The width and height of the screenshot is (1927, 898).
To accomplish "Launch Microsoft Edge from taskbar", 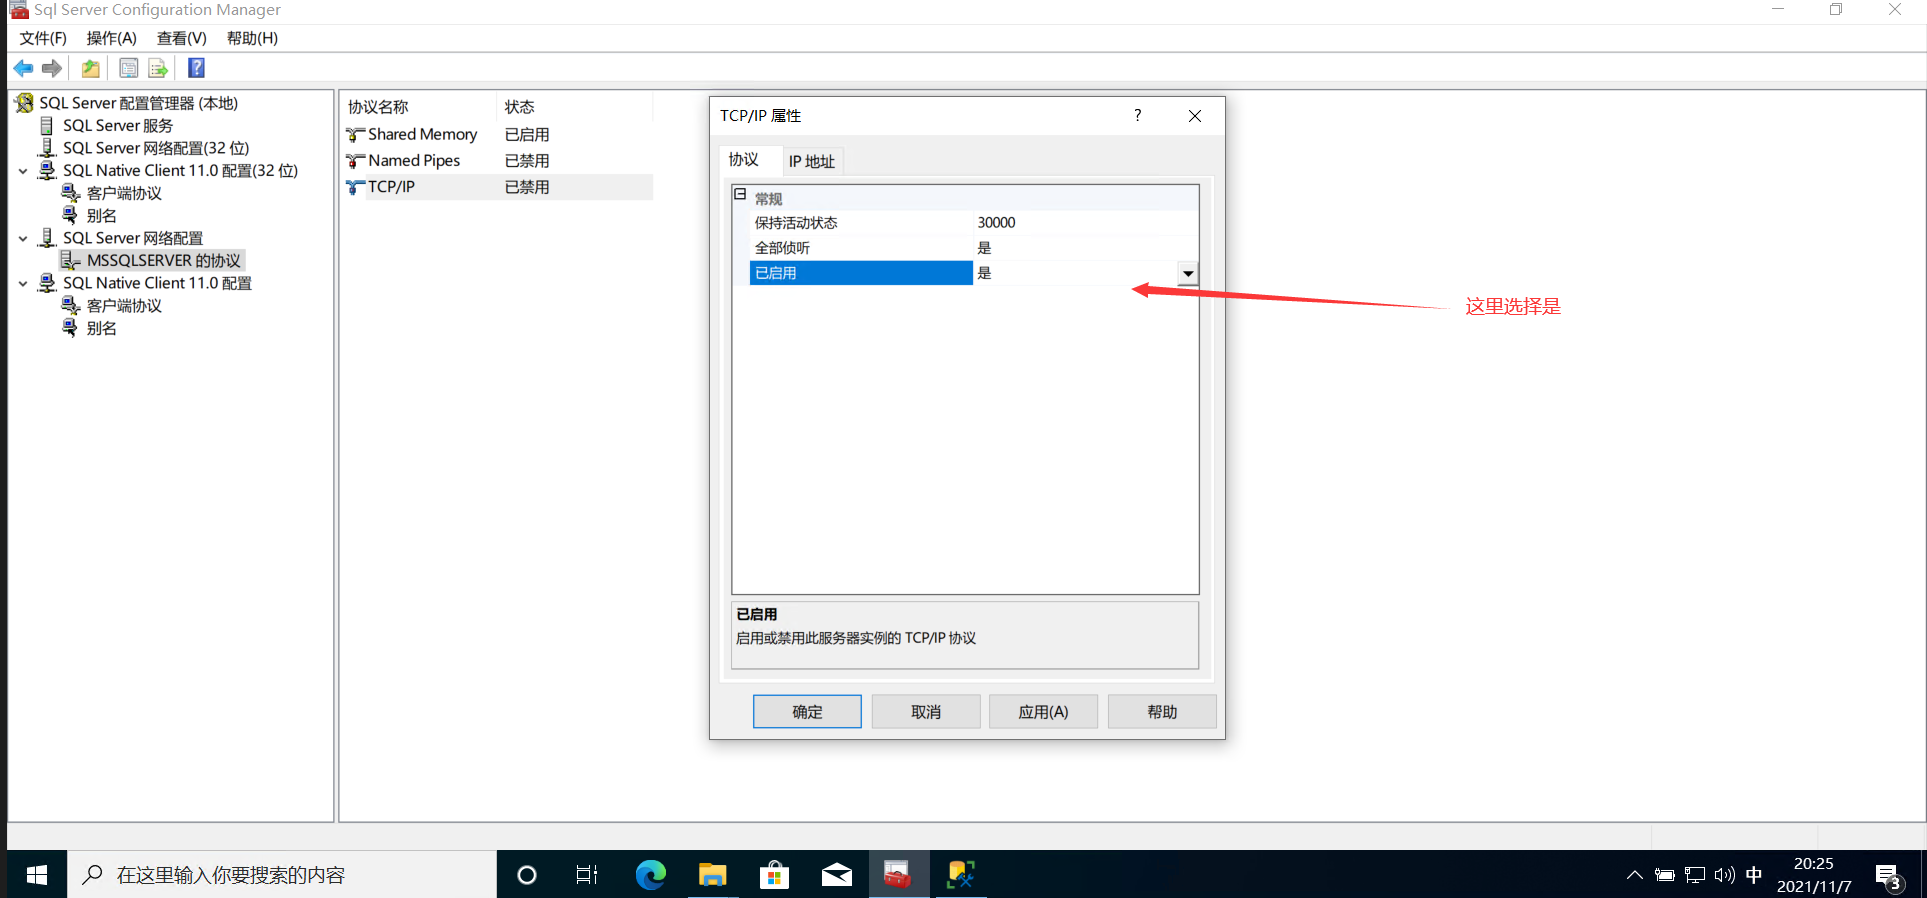I will [x=651, y=875].
